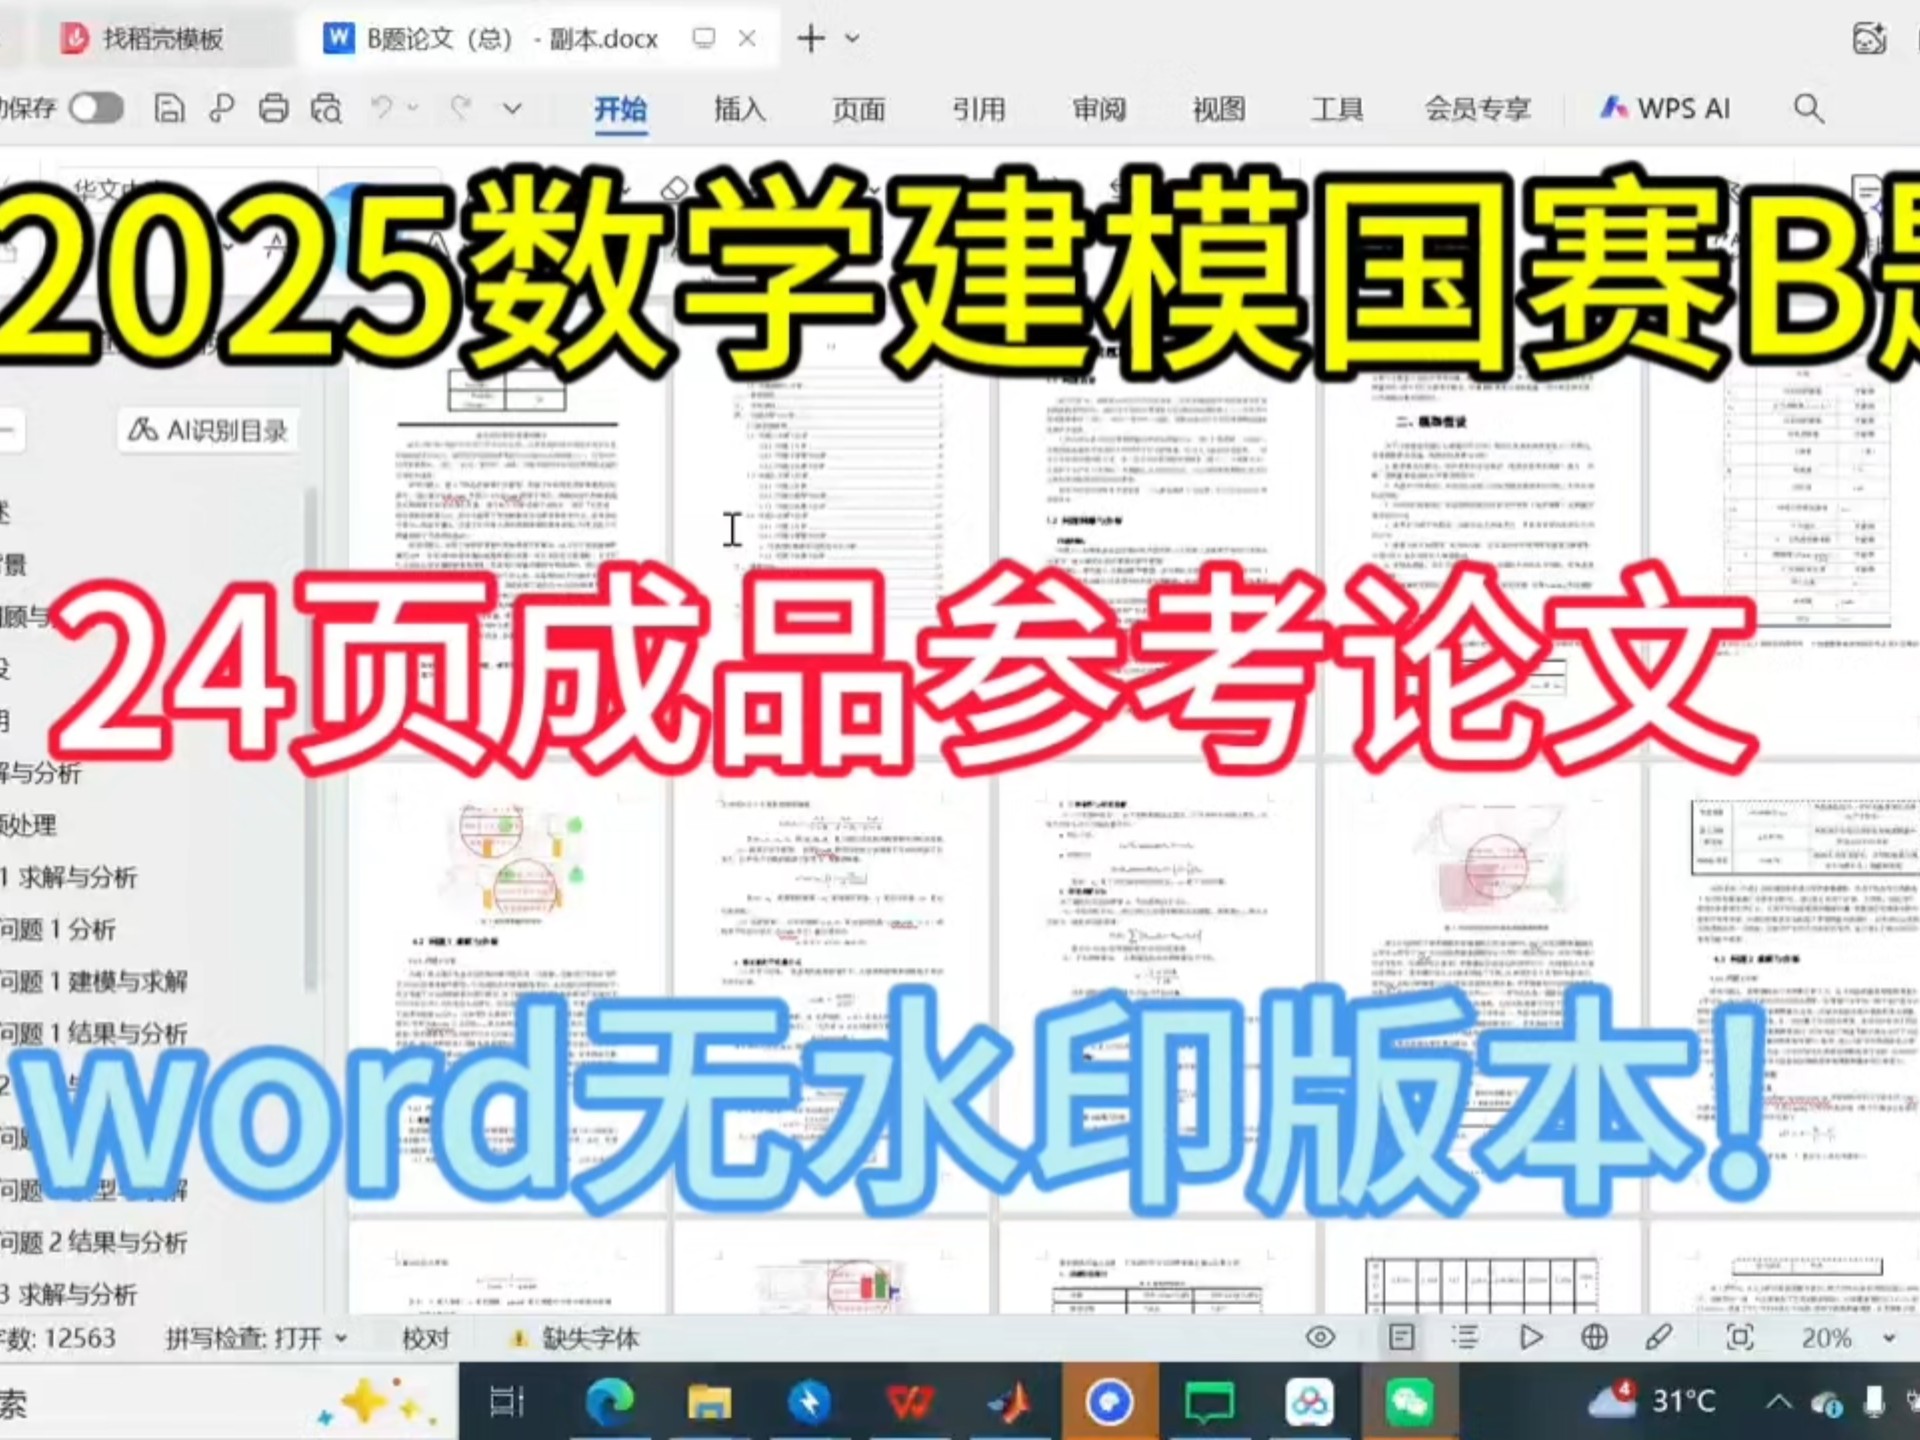Select the 开始 ribbon tab
1920x1440 pixels.
(620, 108)
